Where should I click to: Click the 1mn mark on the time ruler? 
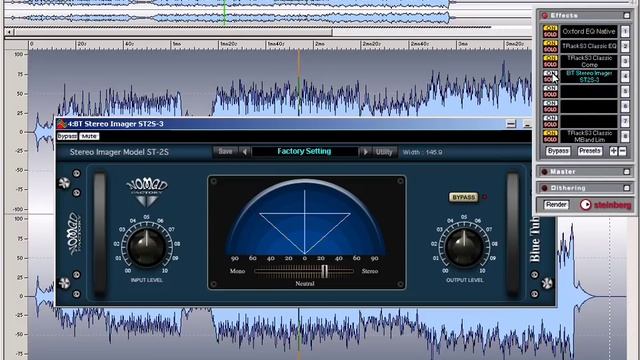tap(176, 44)
